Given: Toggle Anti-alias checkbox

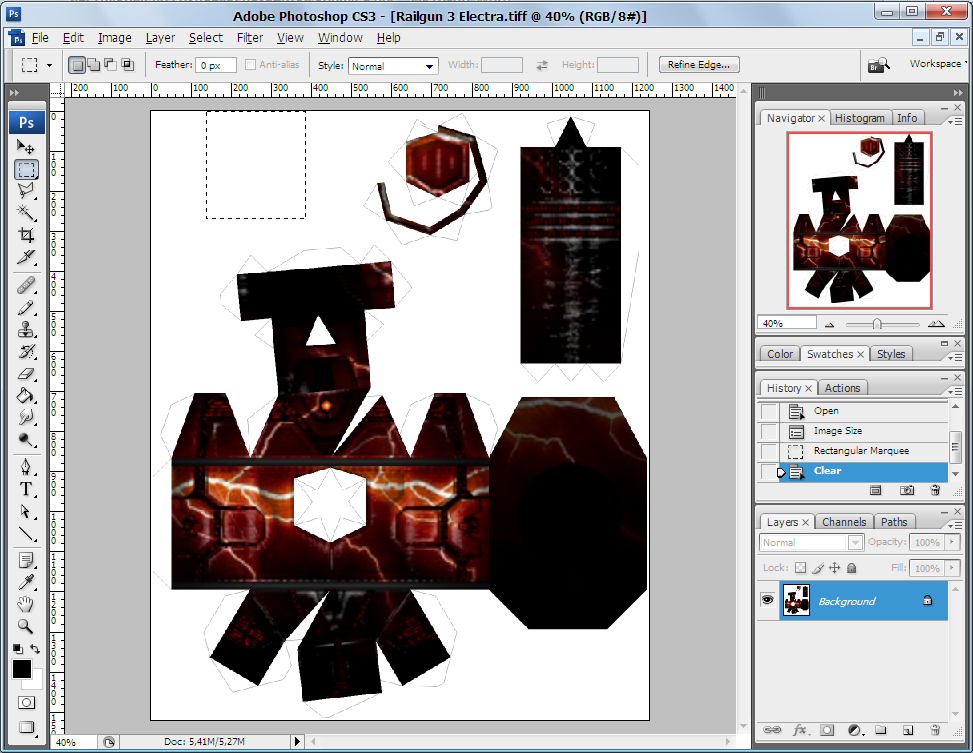Looking at the screenshot, I should point(251,65).
